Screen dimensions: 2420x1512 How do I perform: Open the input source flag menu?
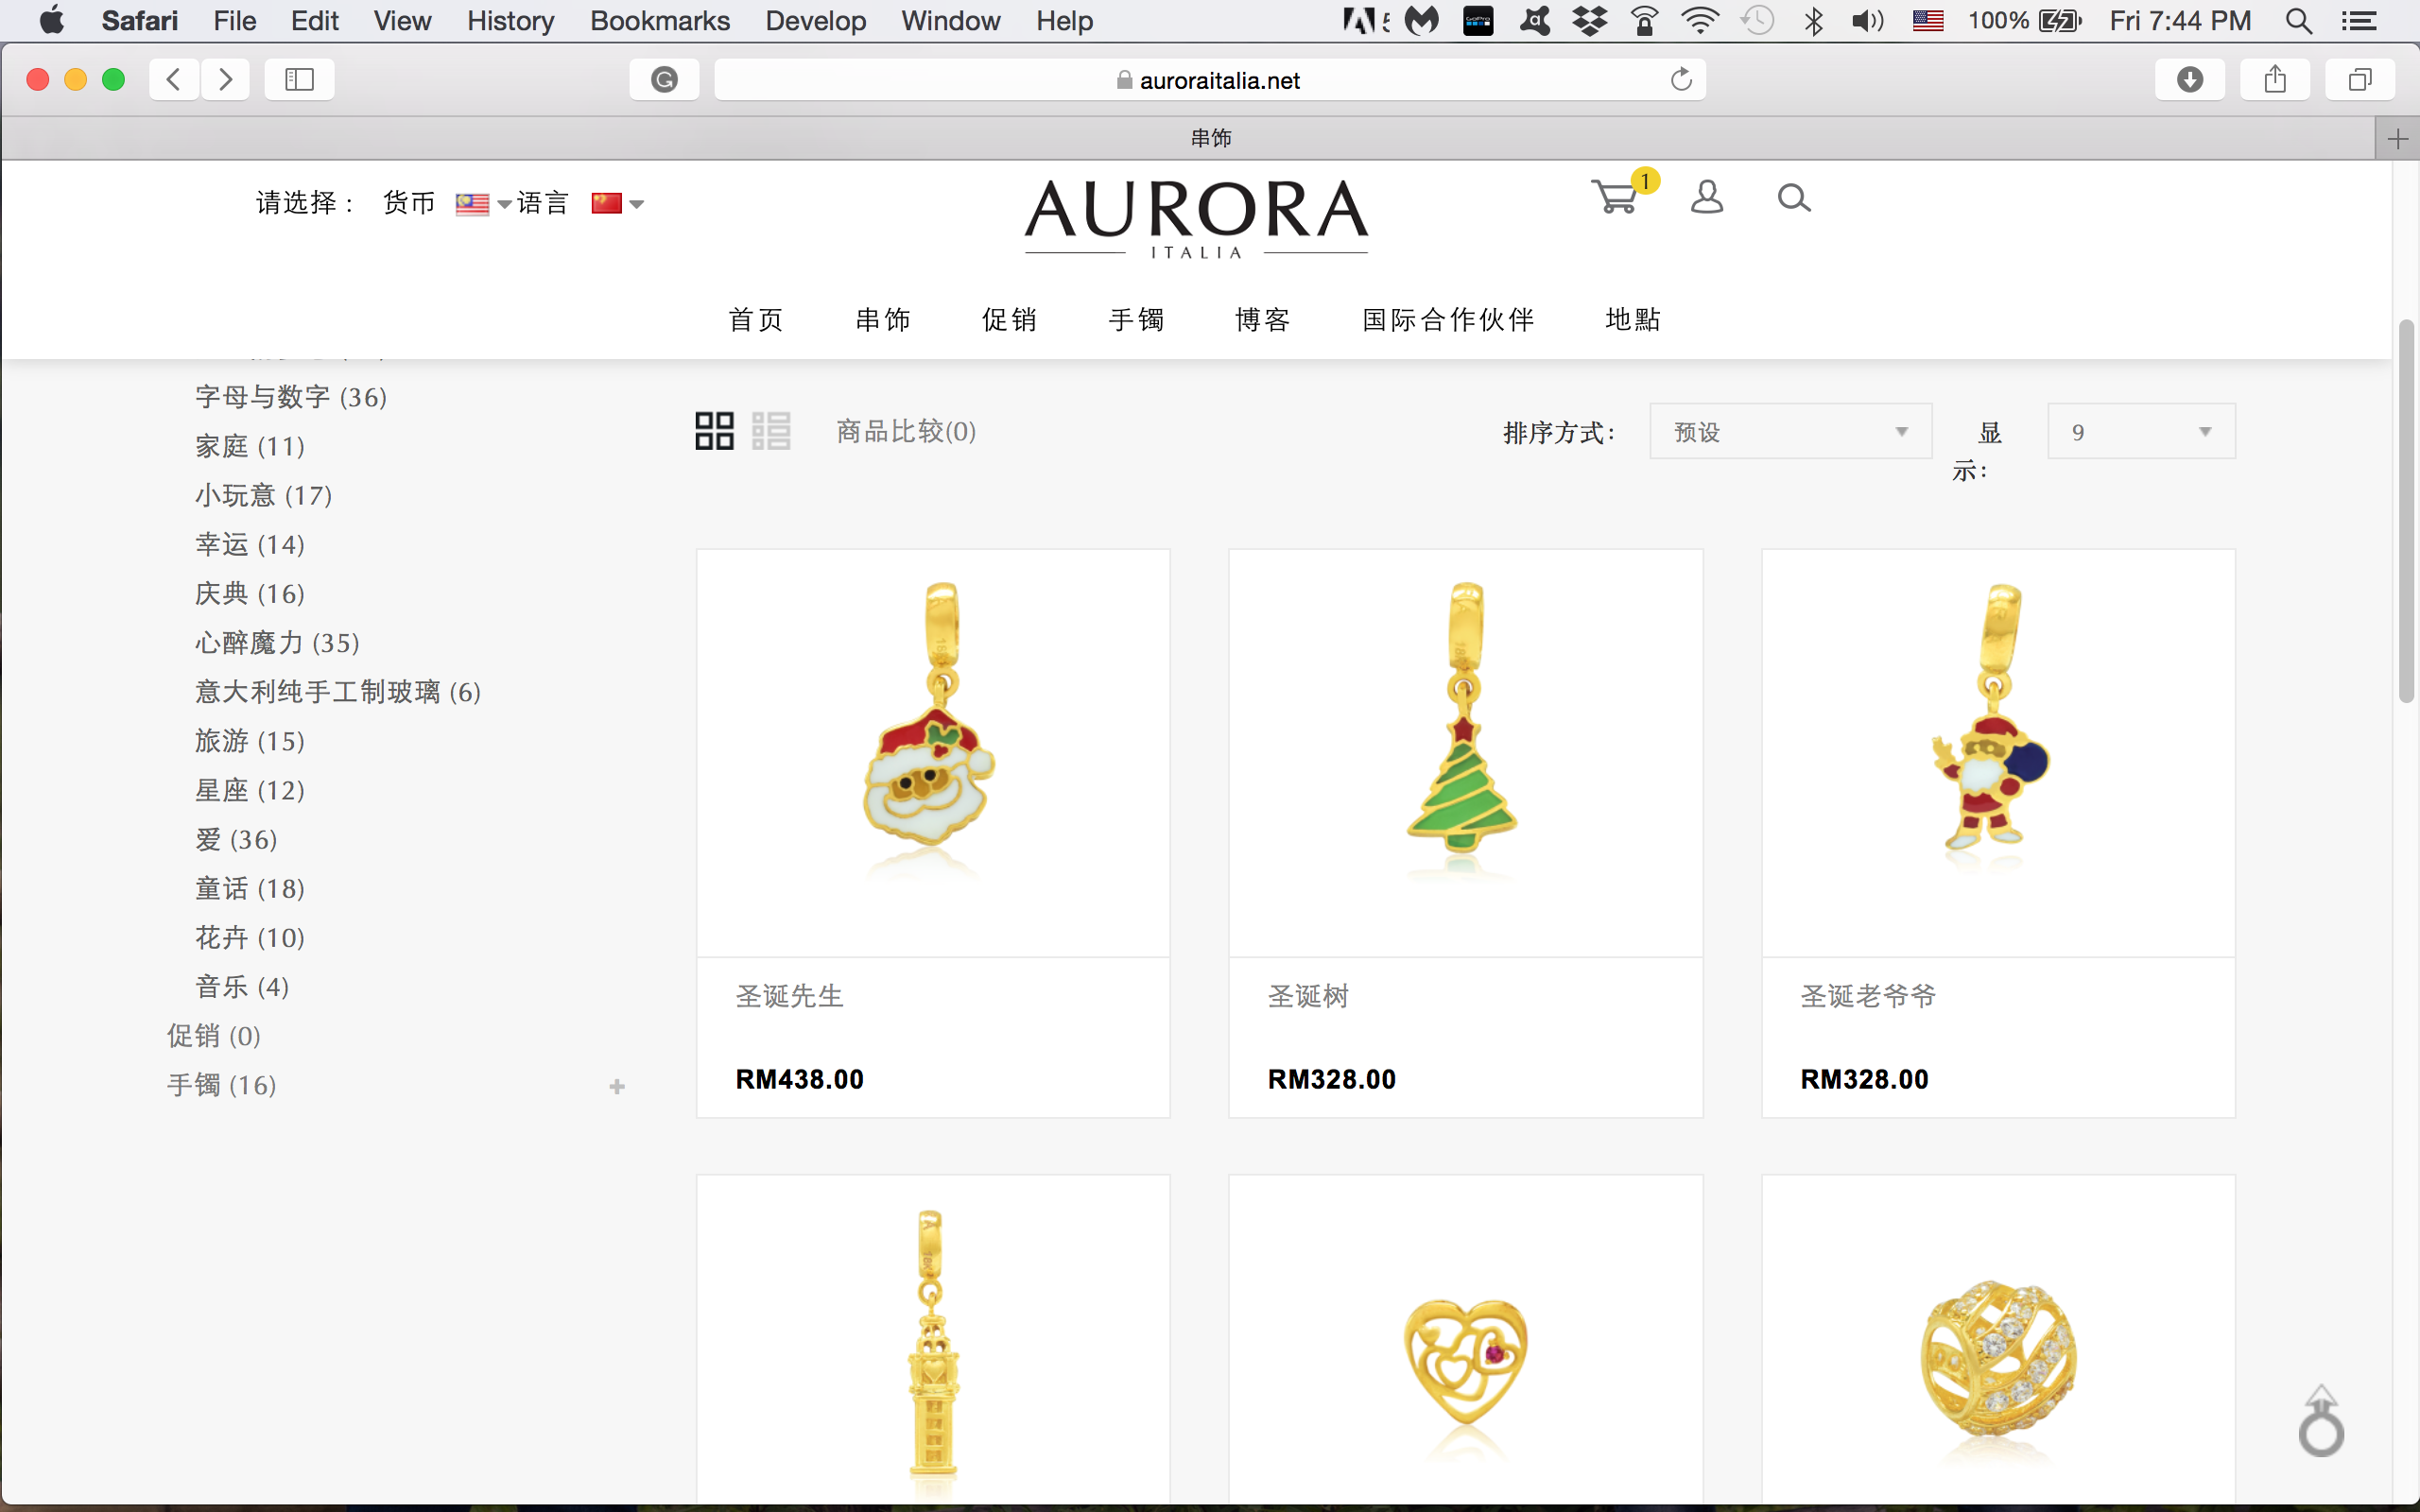[1927, 20]
